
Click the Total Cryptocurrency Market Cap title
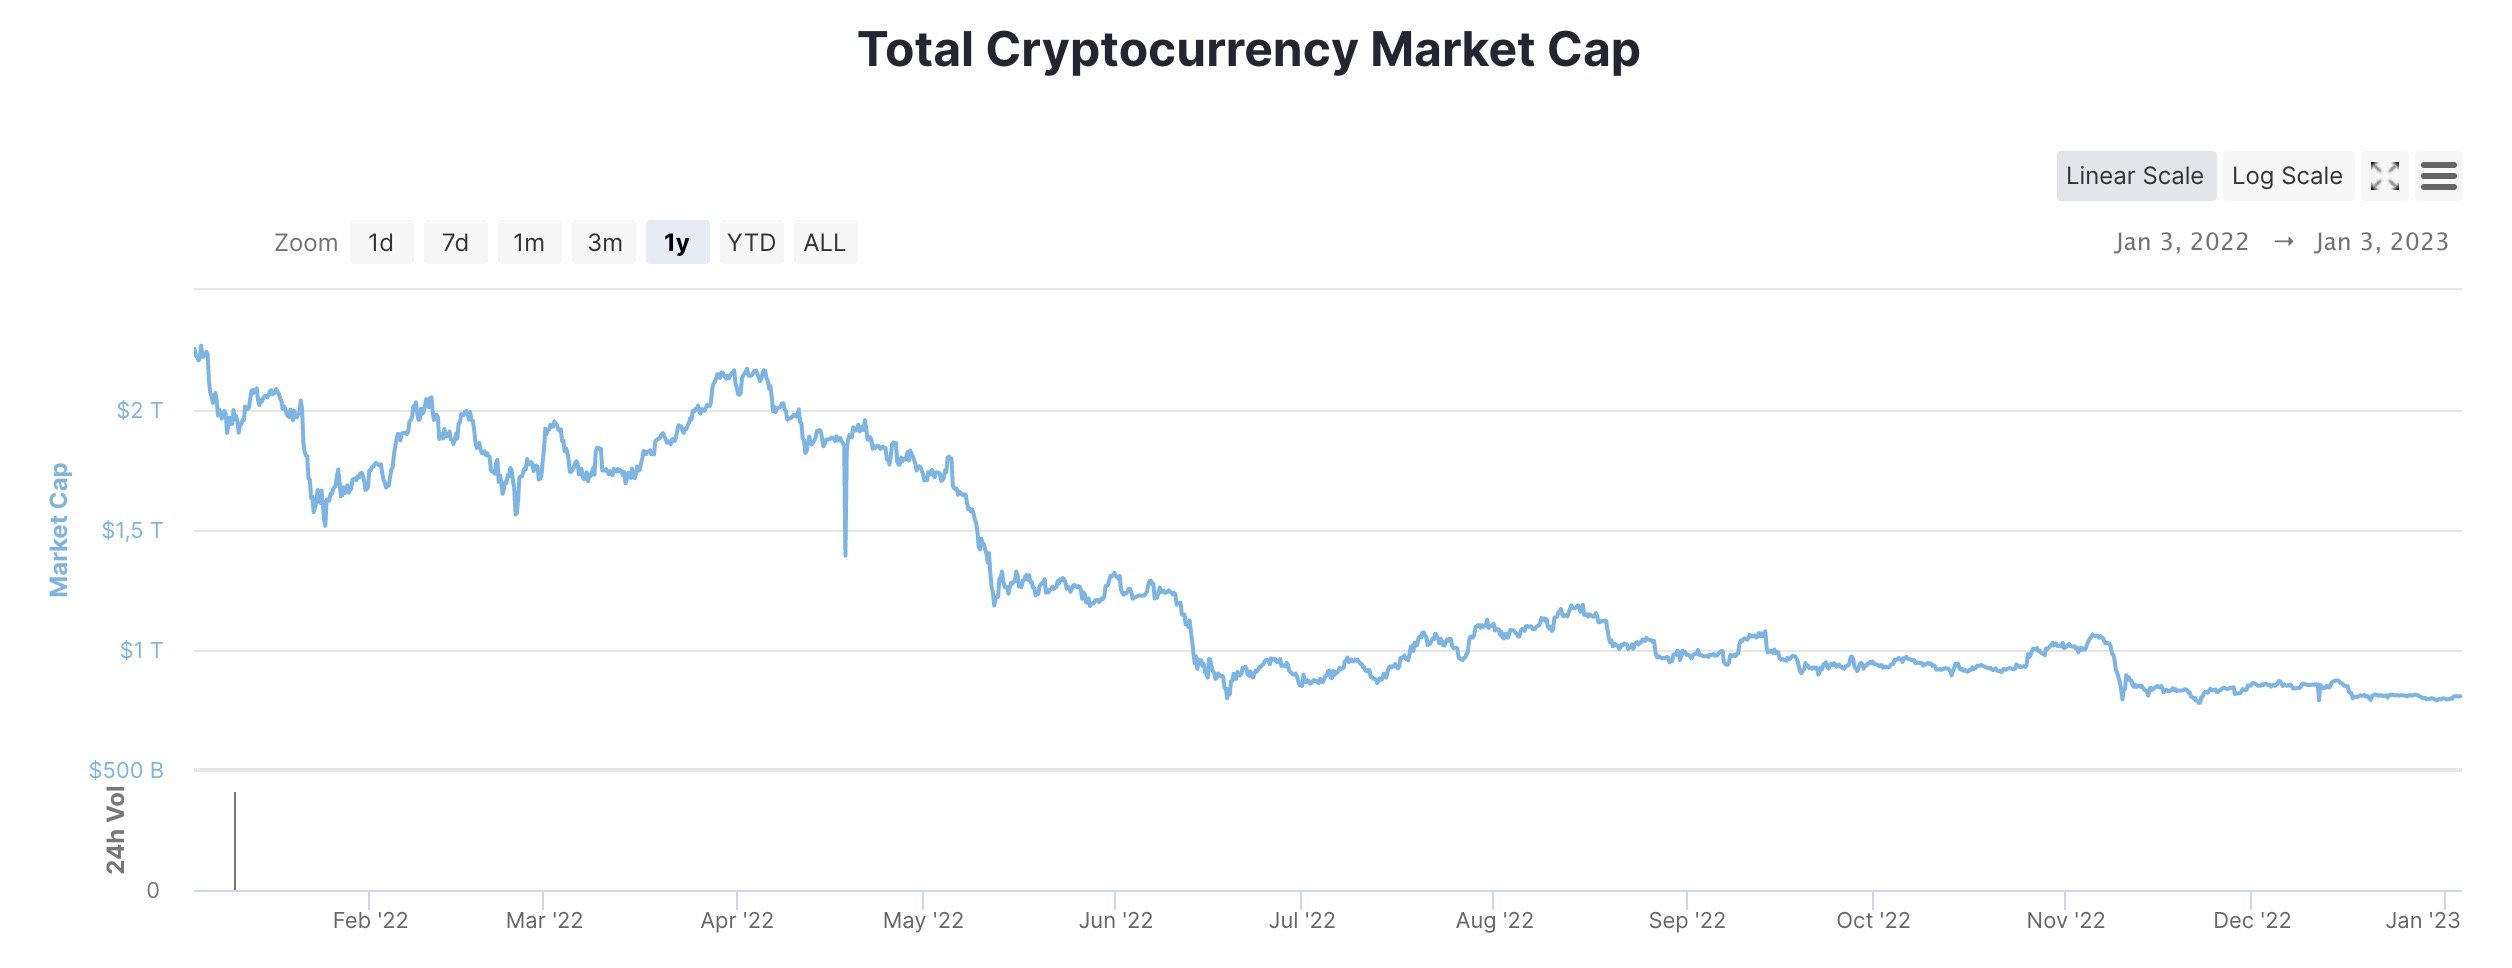[x=1248, y=50]
